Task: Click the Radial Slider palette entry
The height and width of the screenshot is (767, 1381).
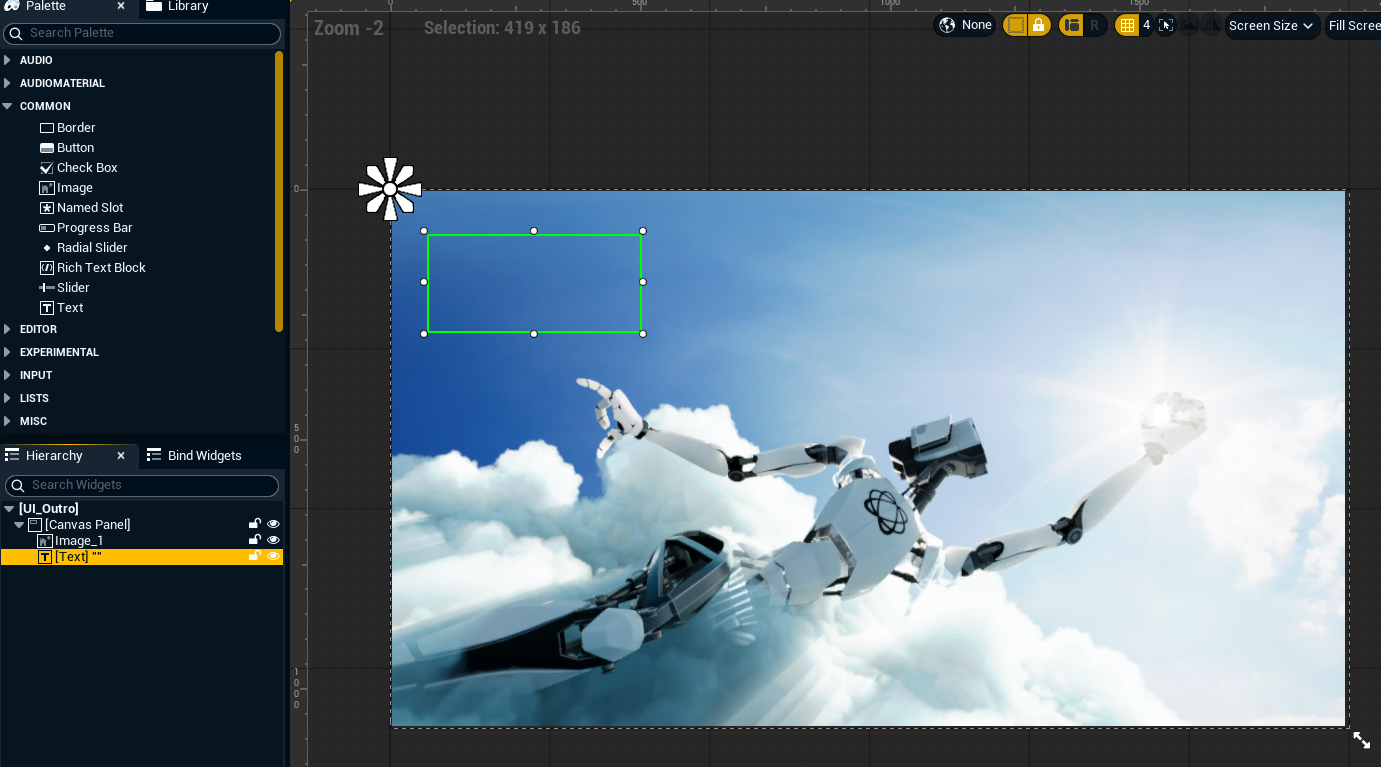Action: coord(91,248)
